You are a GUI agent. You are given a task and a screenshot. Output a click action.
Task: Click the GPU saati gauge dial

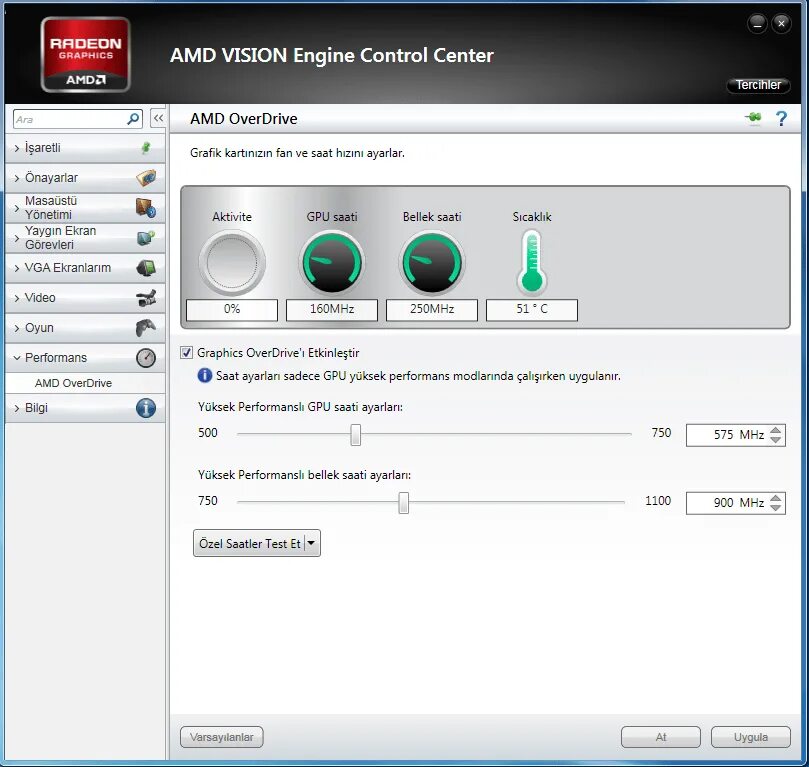coord(332,263)
